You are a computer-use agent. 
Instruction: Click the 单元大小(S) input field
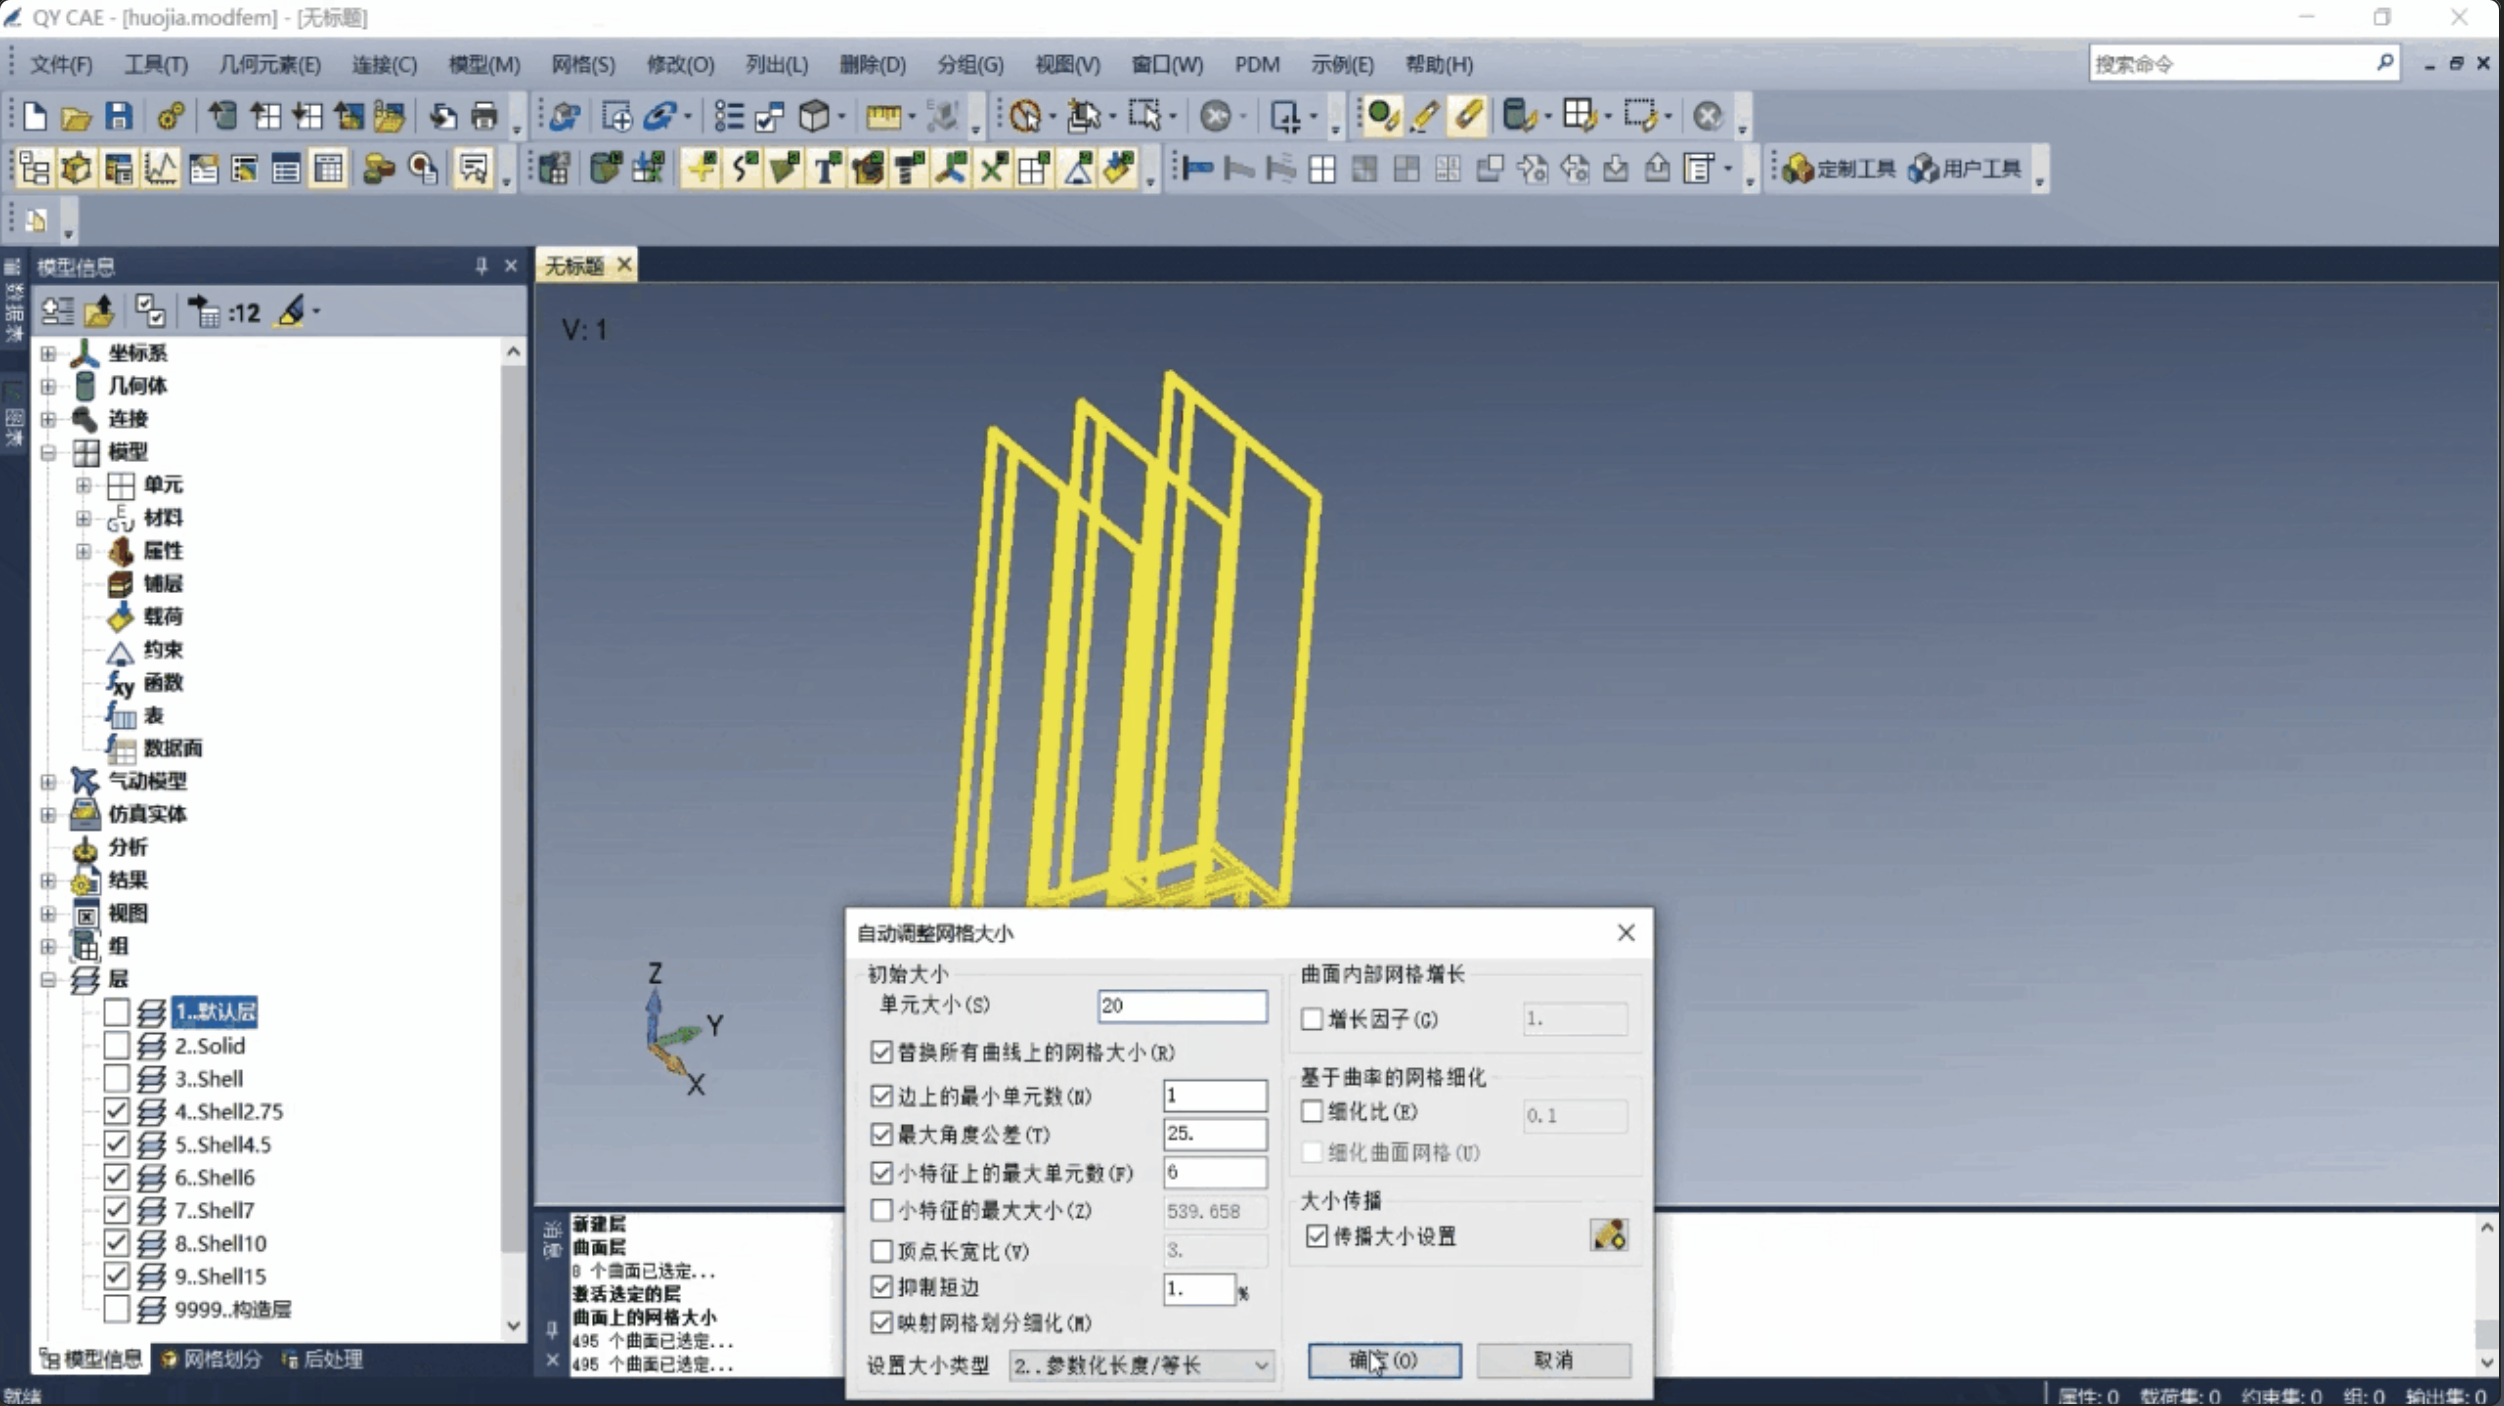pos(1181,1006)
